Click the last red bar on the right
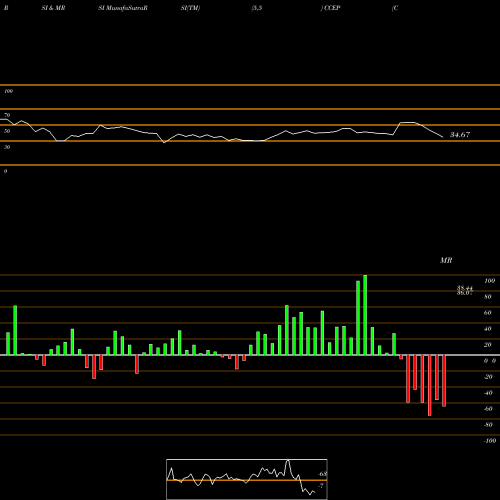The height and width of the screenshot is (500, 500). (x=444, y=381)
